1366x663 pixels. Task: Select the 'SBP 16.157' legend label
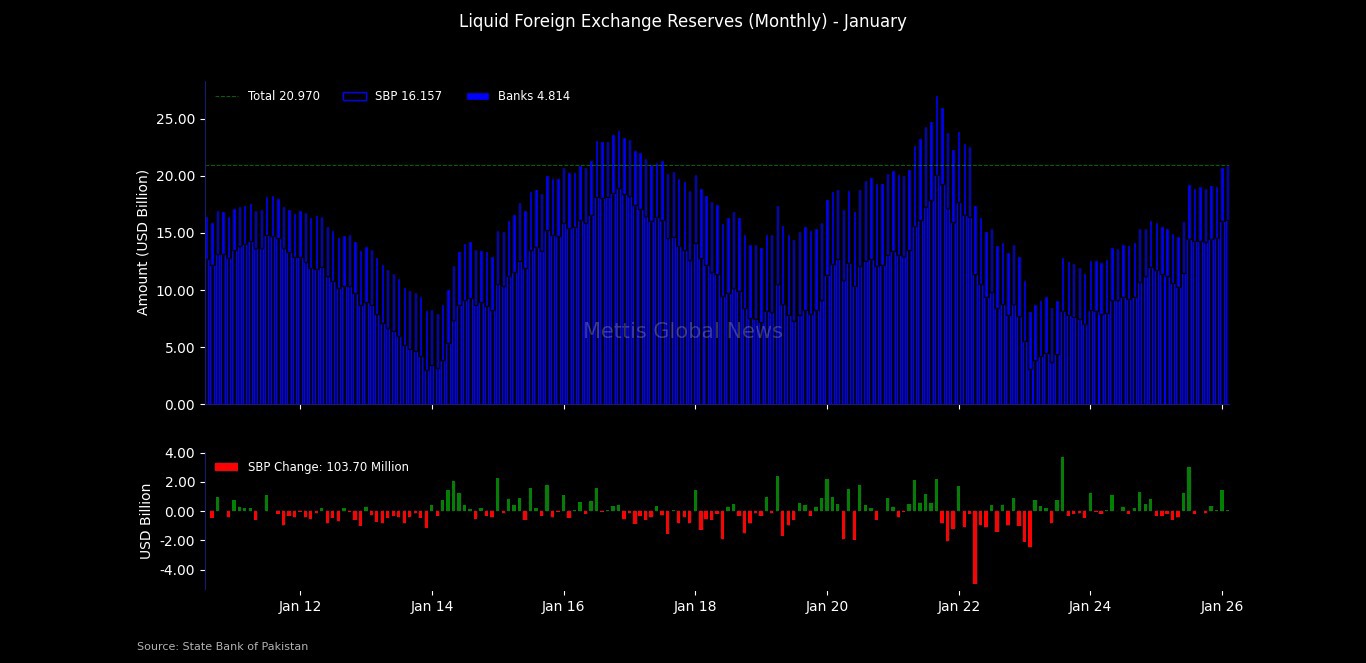coord(408,97)
